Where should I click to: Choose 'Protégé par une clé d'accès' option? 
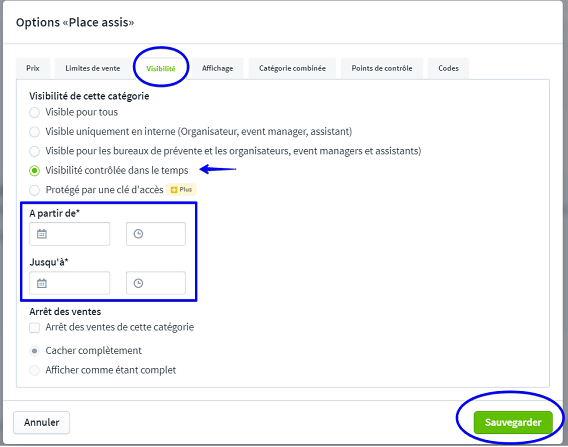pyautogui.click(x=34, y=190)
